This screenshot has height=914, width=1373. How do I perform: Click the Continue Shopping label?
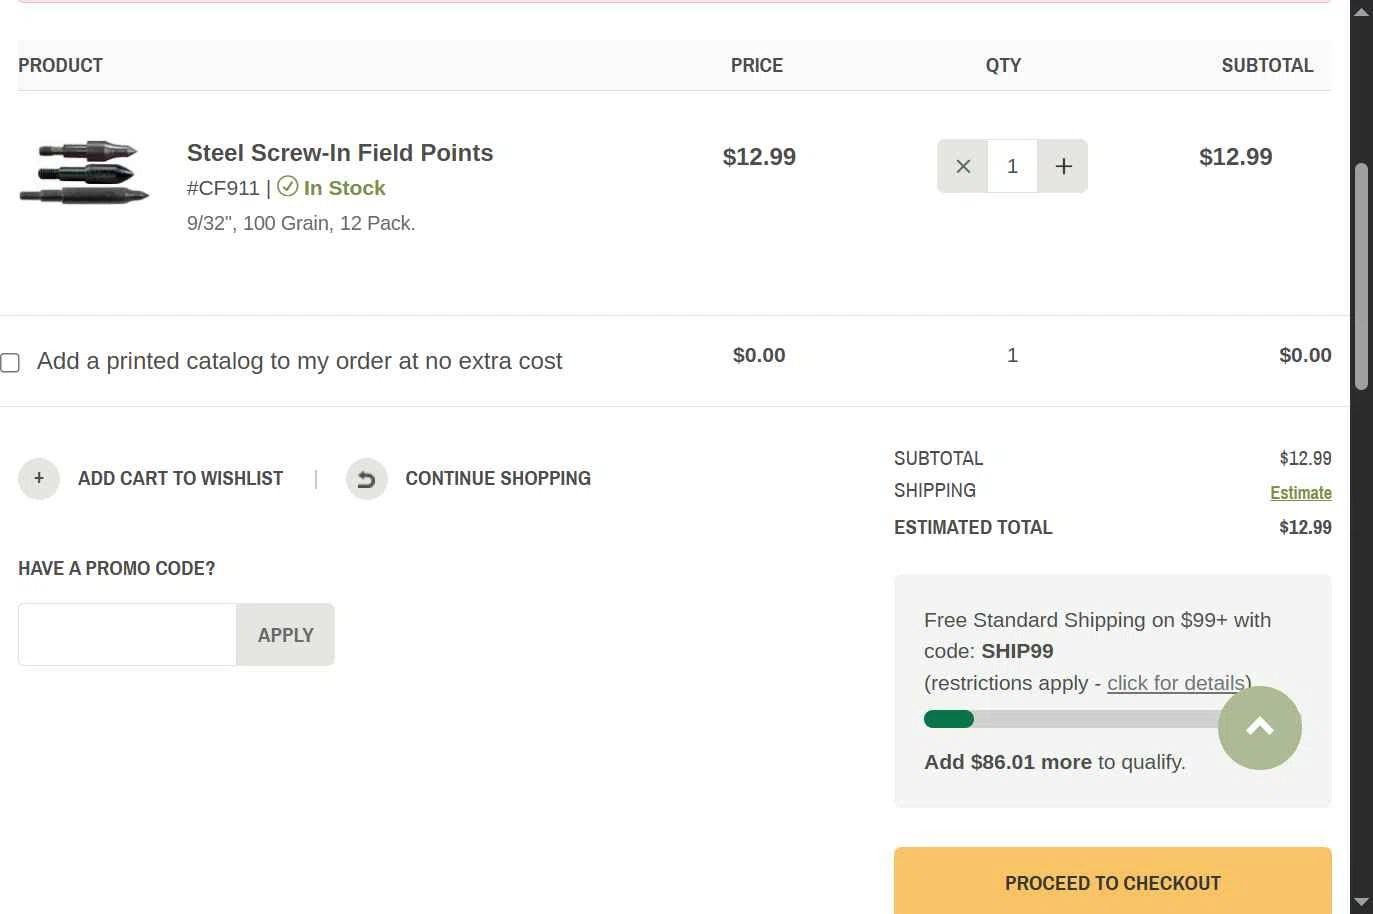point(498,479)
